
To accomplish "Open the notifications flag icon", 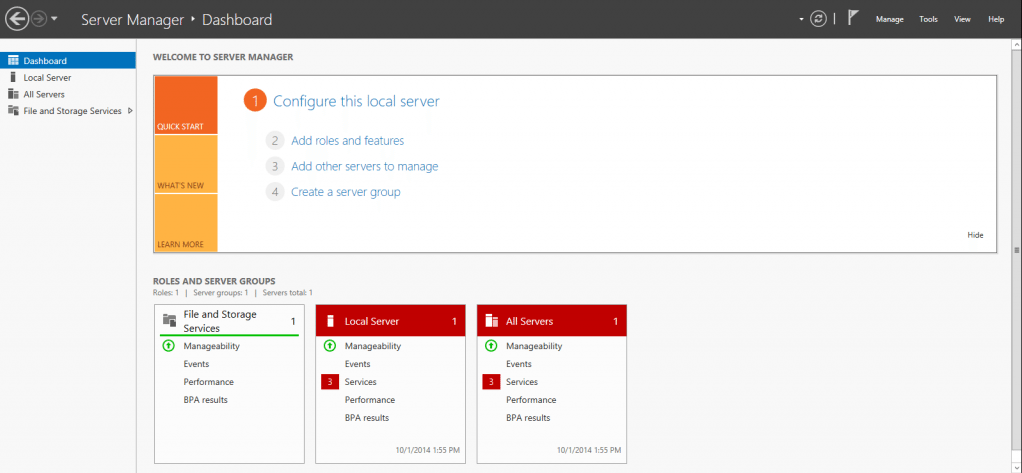I will [853, 19].
